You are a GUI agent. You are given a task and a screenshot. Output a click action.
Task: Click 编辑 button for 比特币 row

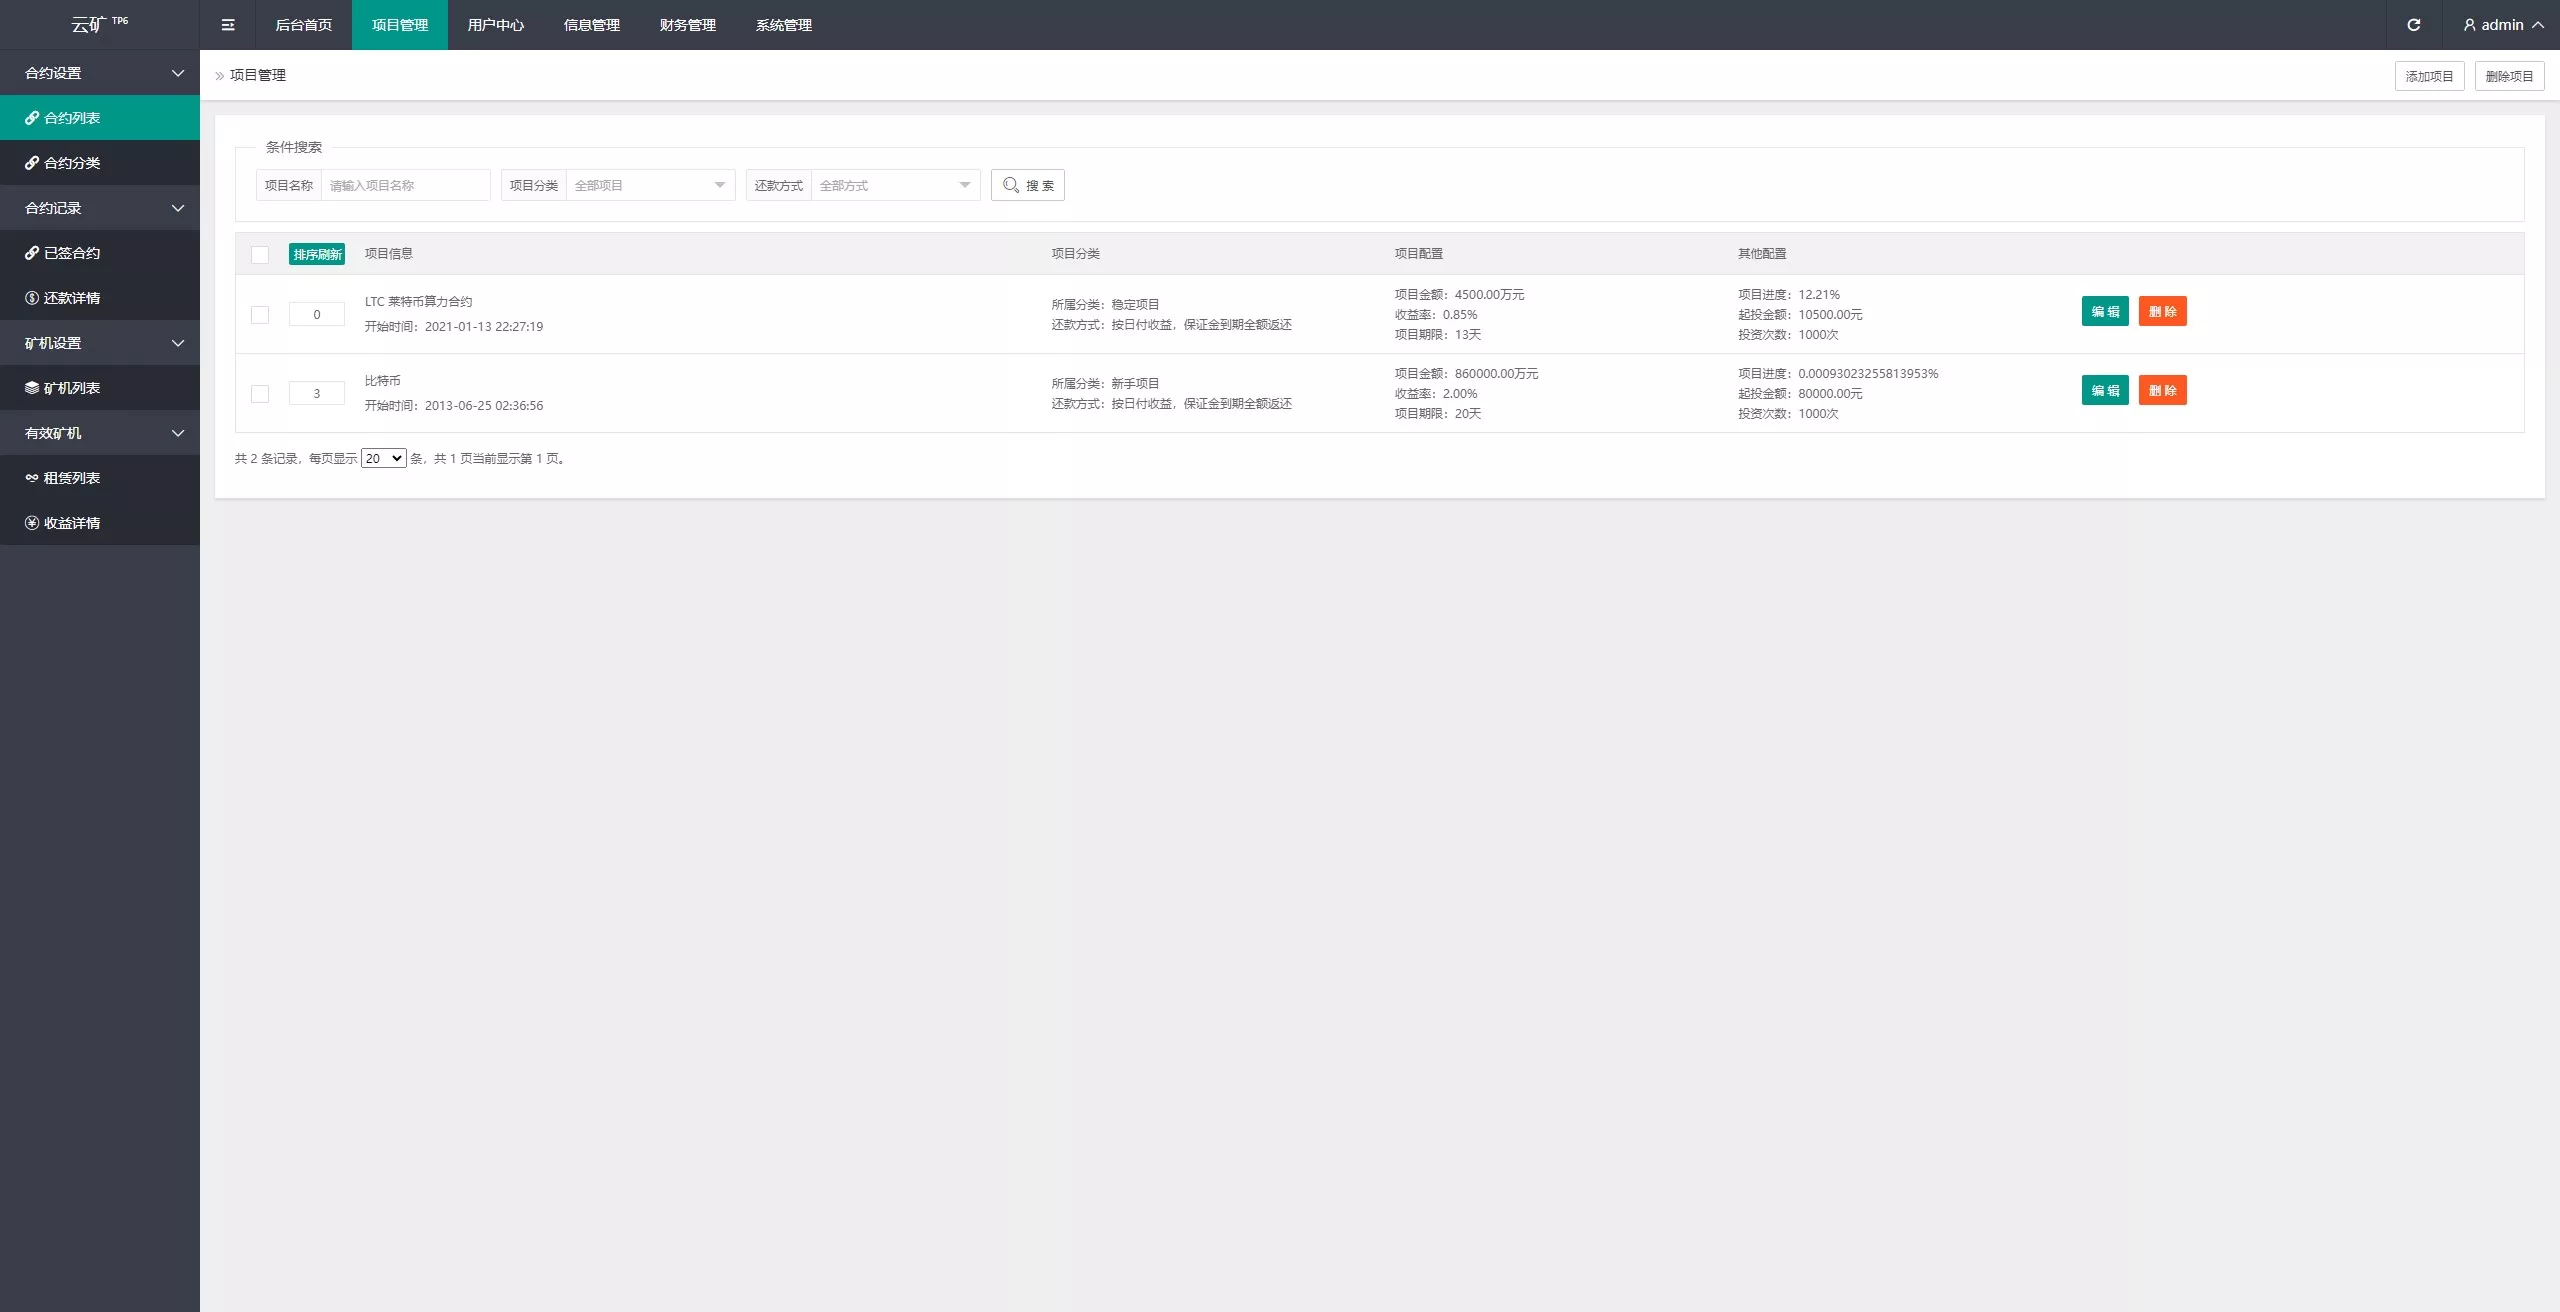point(2105,391)
